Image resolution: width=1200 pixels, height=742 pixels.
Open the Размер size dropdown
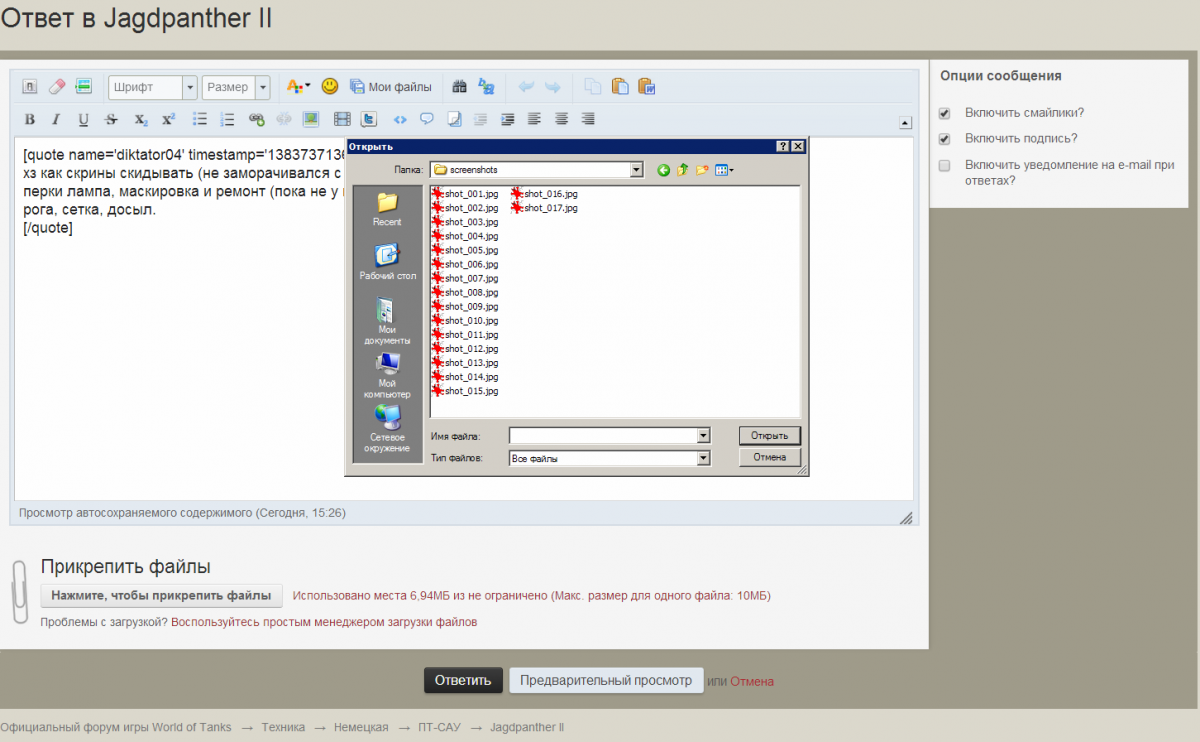click(x=236, y=87)
